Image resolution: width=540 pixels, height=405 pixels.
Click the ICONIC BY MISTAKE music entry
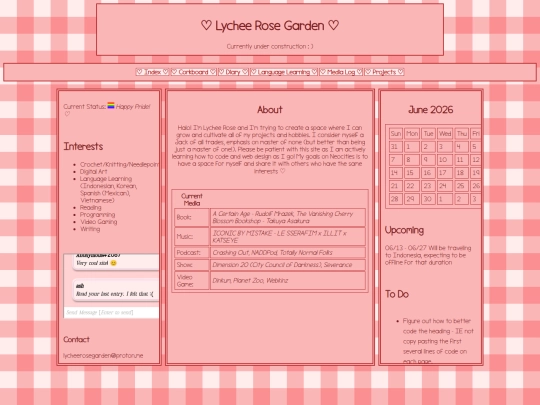pyautogui.click(x=288, y=237)
